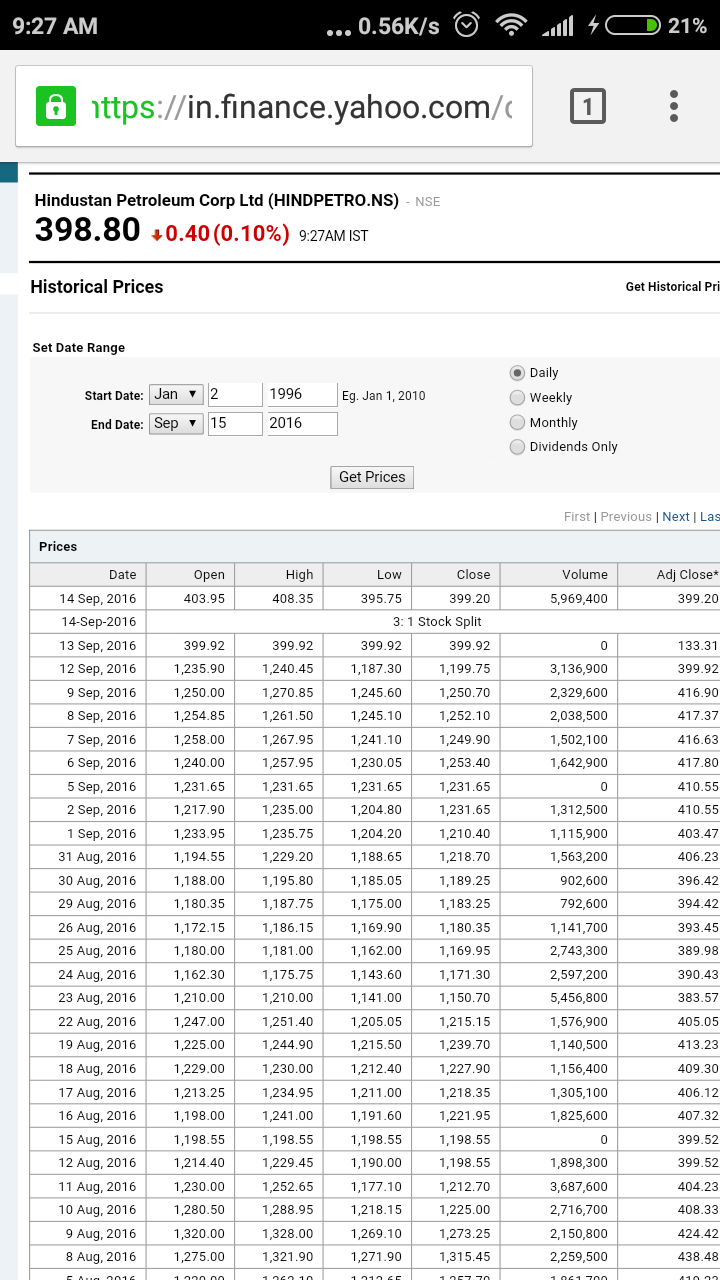
Task: Click the Set Date Range label
Action: (x=79, y=348)
